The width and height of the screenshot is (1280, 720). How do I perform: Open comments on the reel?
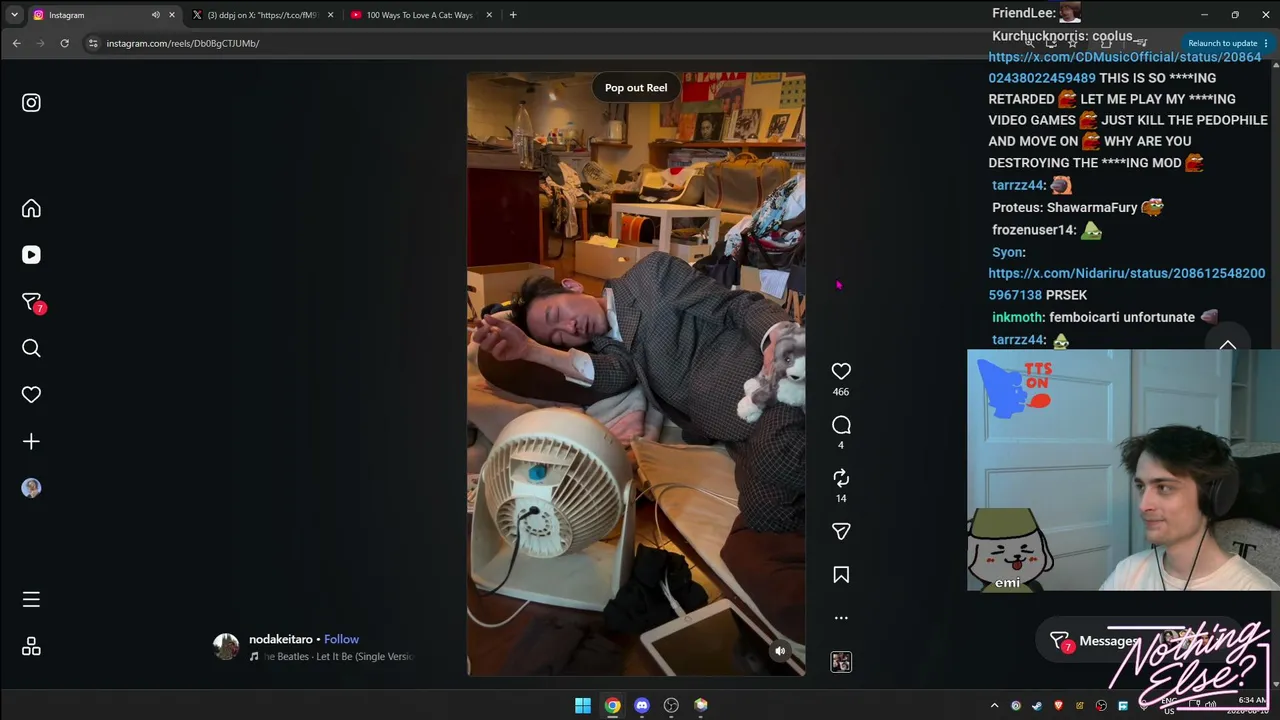[841, 425]
